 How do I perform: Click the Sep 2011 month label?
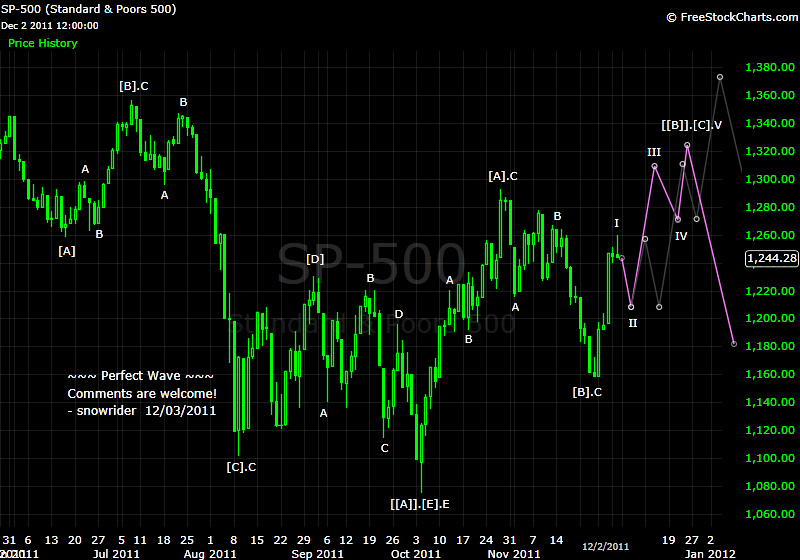tap(317, 554)
